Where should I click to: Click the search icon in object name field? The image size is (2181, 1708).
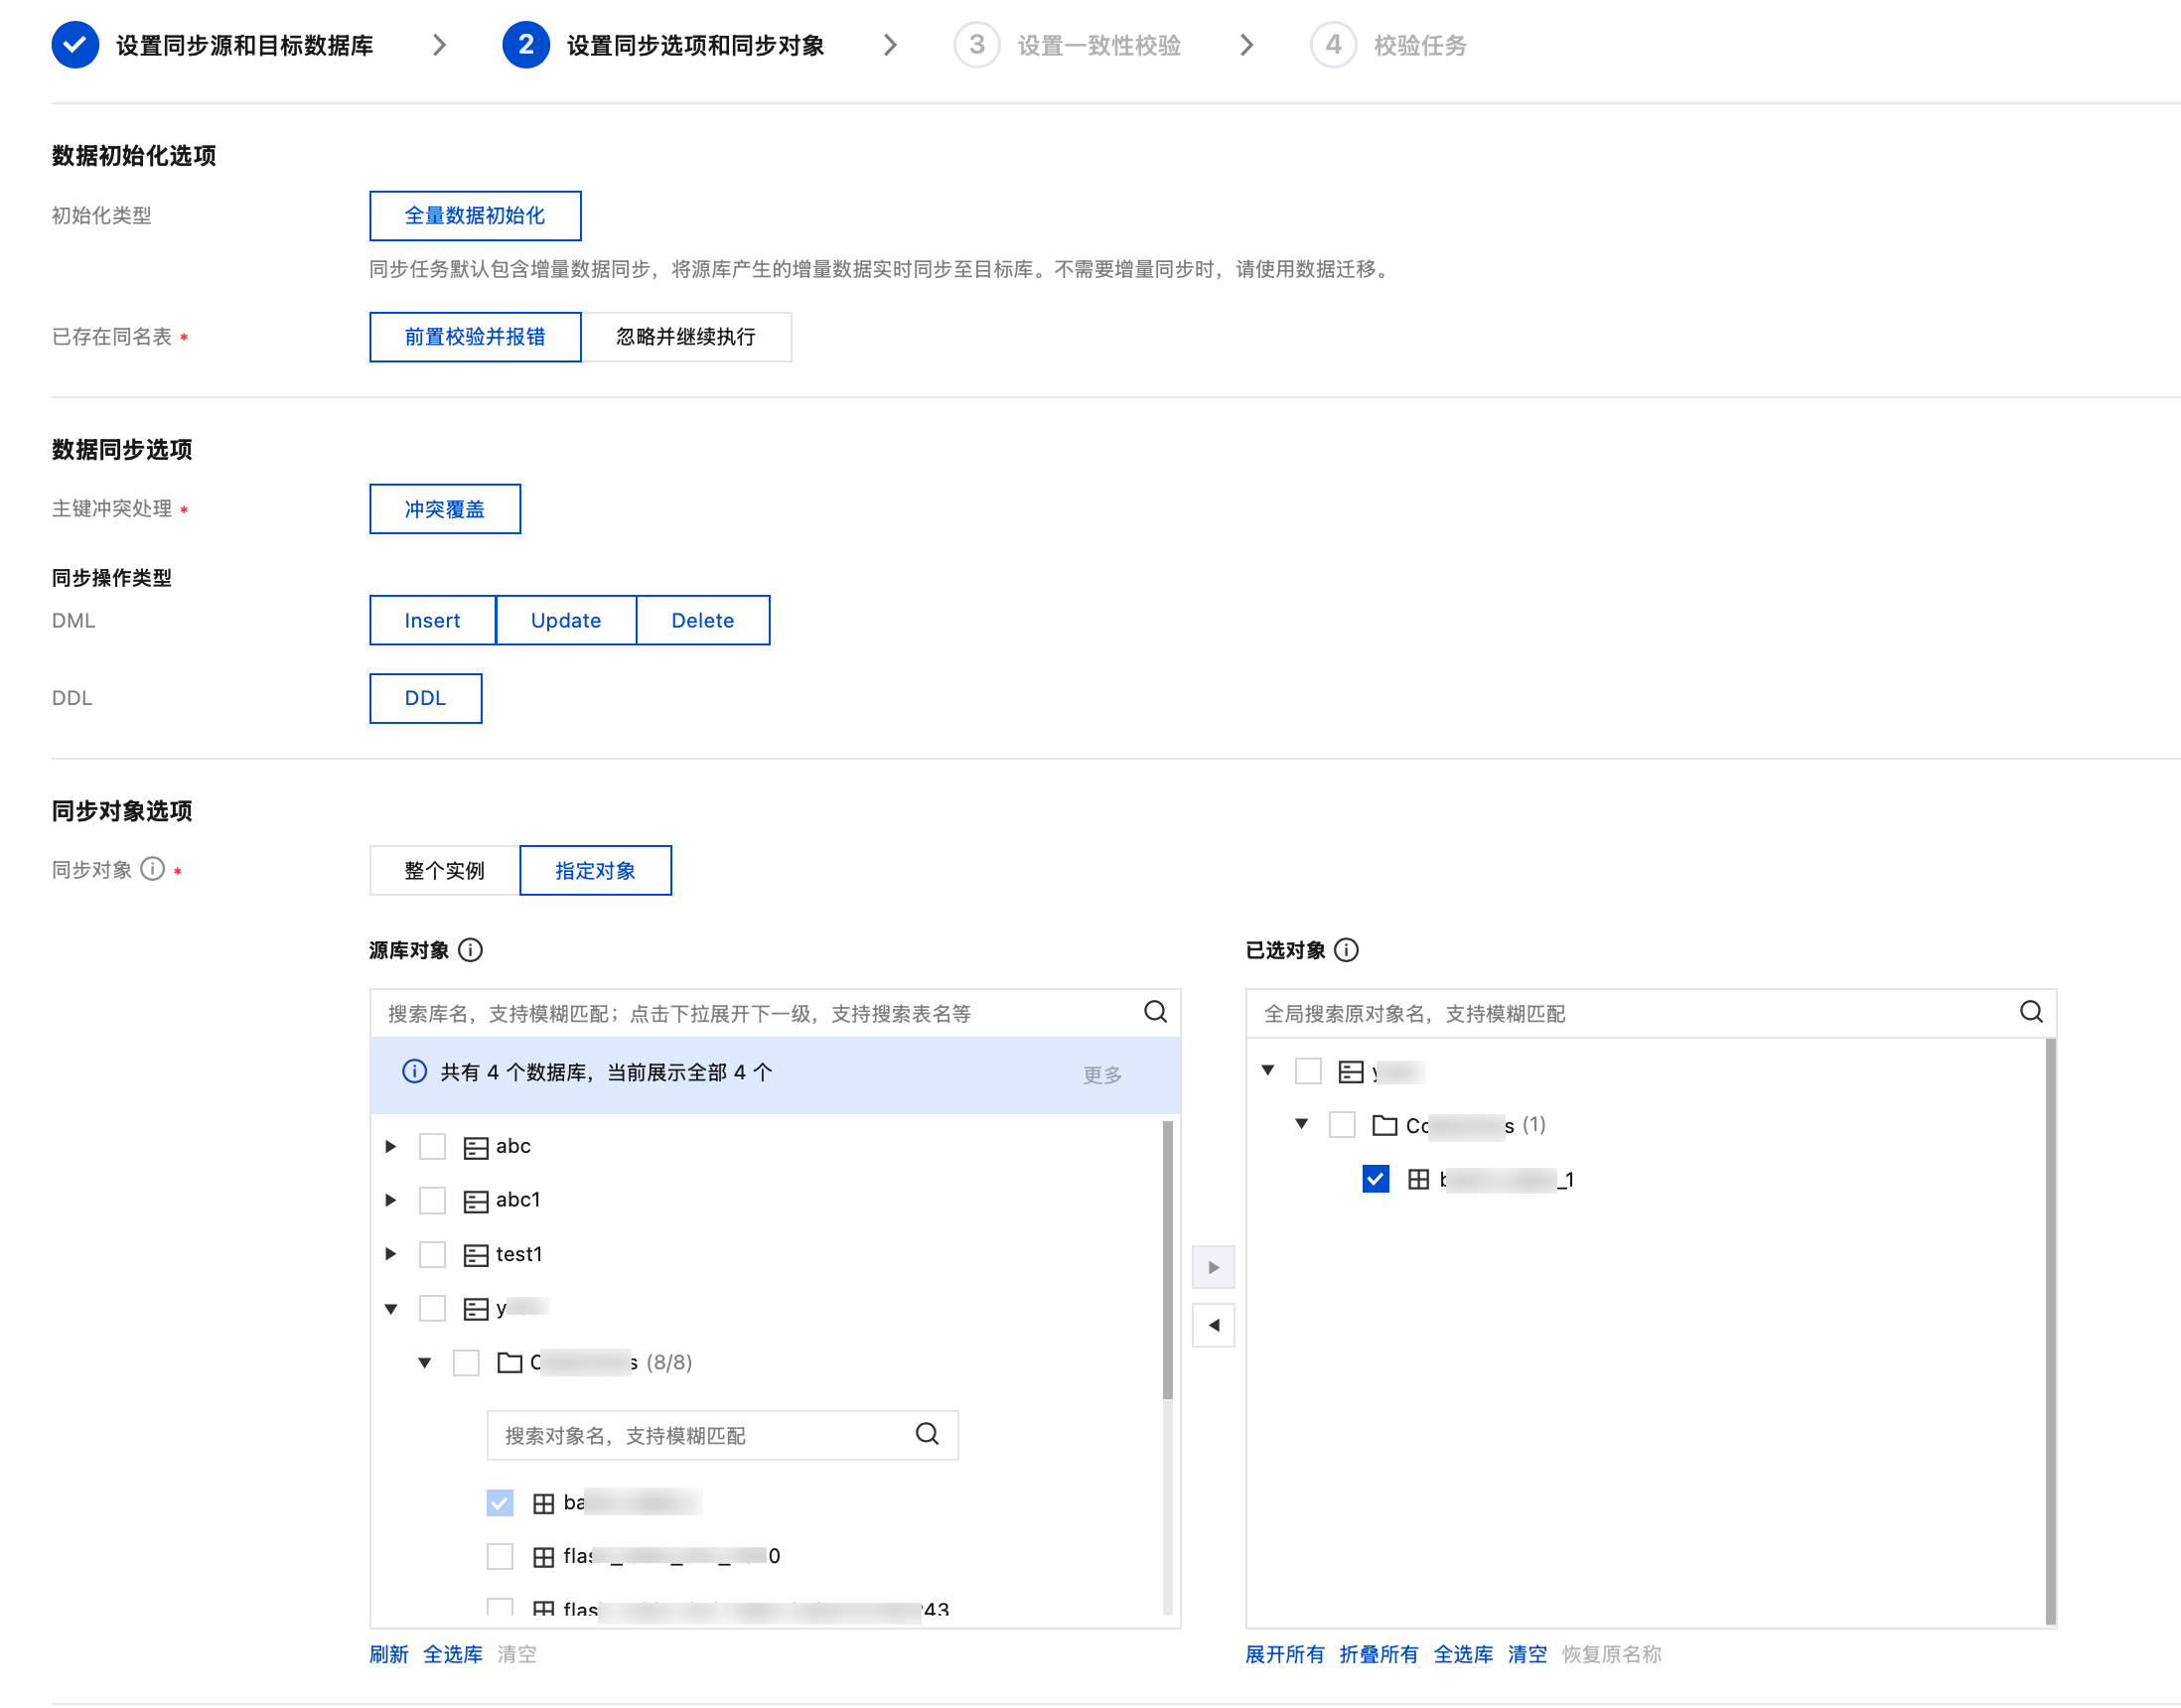click(927, 1435)
